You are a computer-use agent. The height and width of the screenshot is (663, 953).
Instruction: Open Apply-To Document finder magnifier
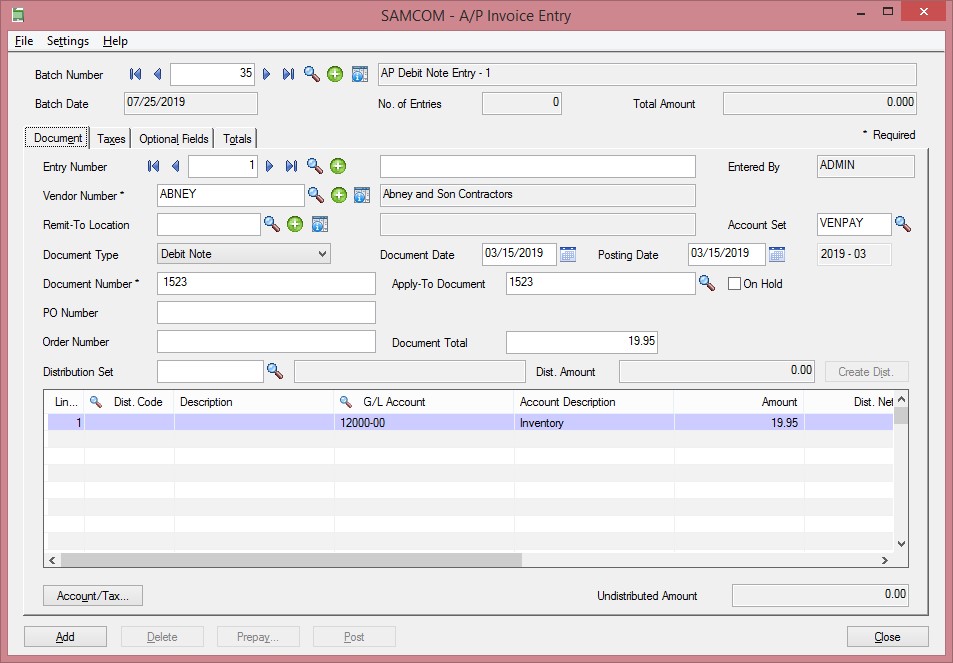coord(707,283)
